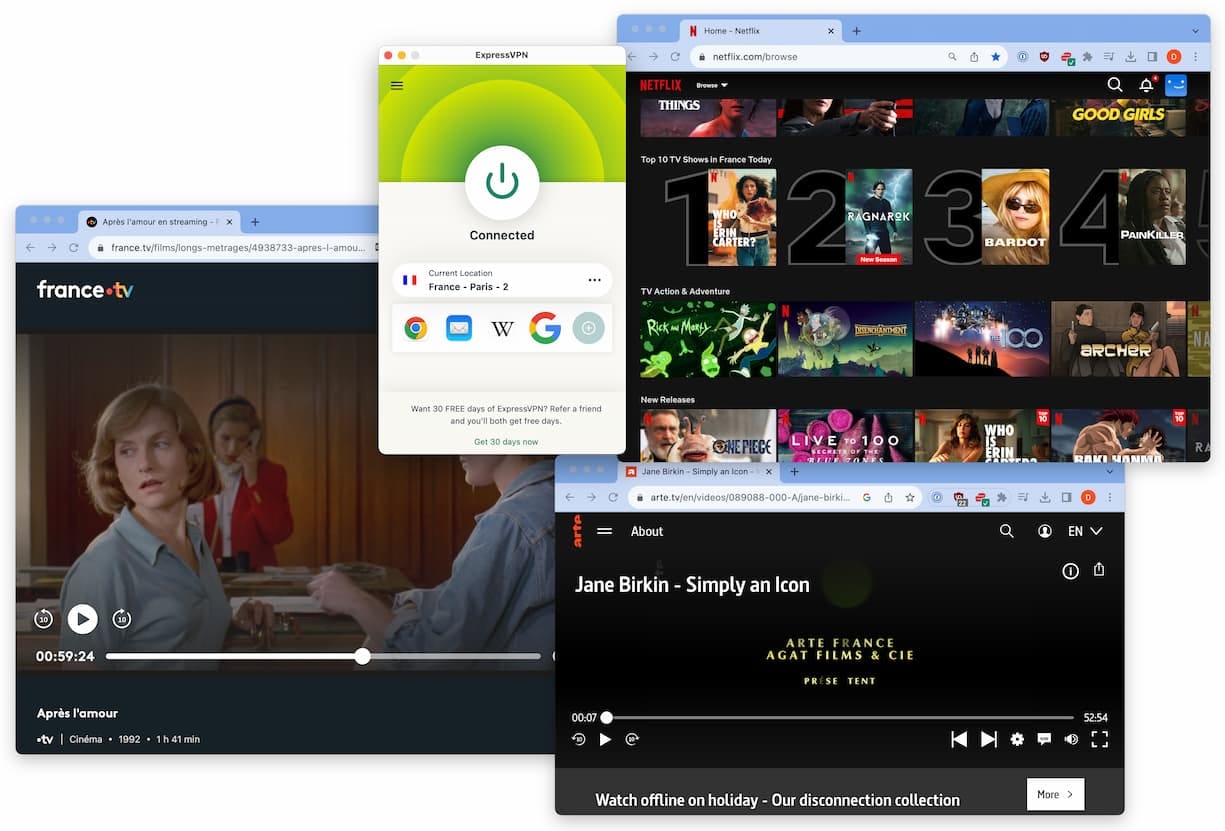Toggle side panel in Netflix window
The height and width of the screenshot is (831, 1225).
pos(1152,57)
